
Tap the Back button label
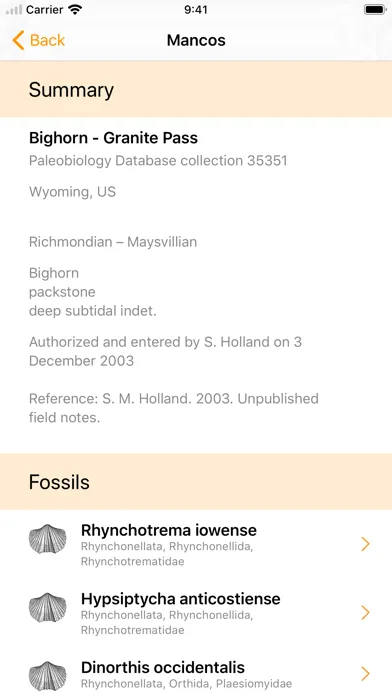[48, 40]
